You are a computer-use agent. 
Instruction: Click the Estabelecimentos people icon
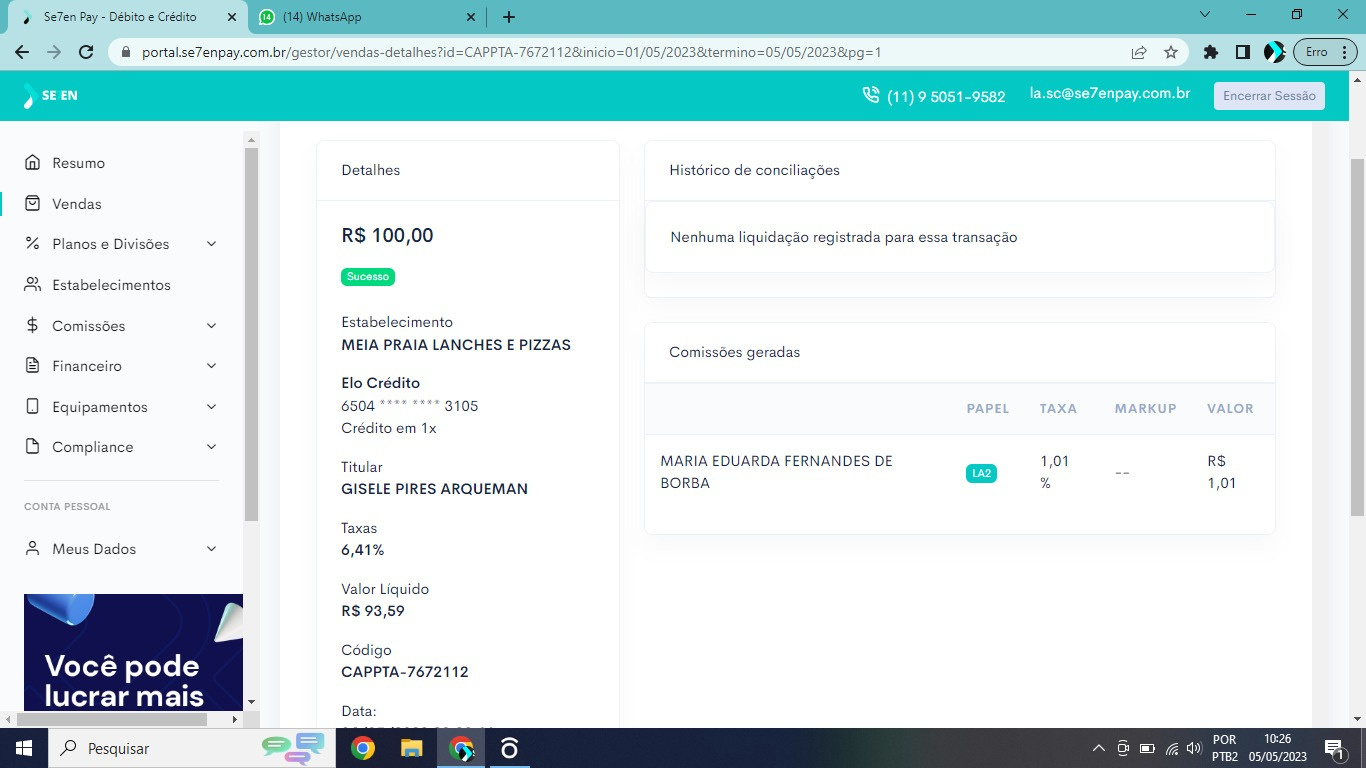click(x=33, y=284)
